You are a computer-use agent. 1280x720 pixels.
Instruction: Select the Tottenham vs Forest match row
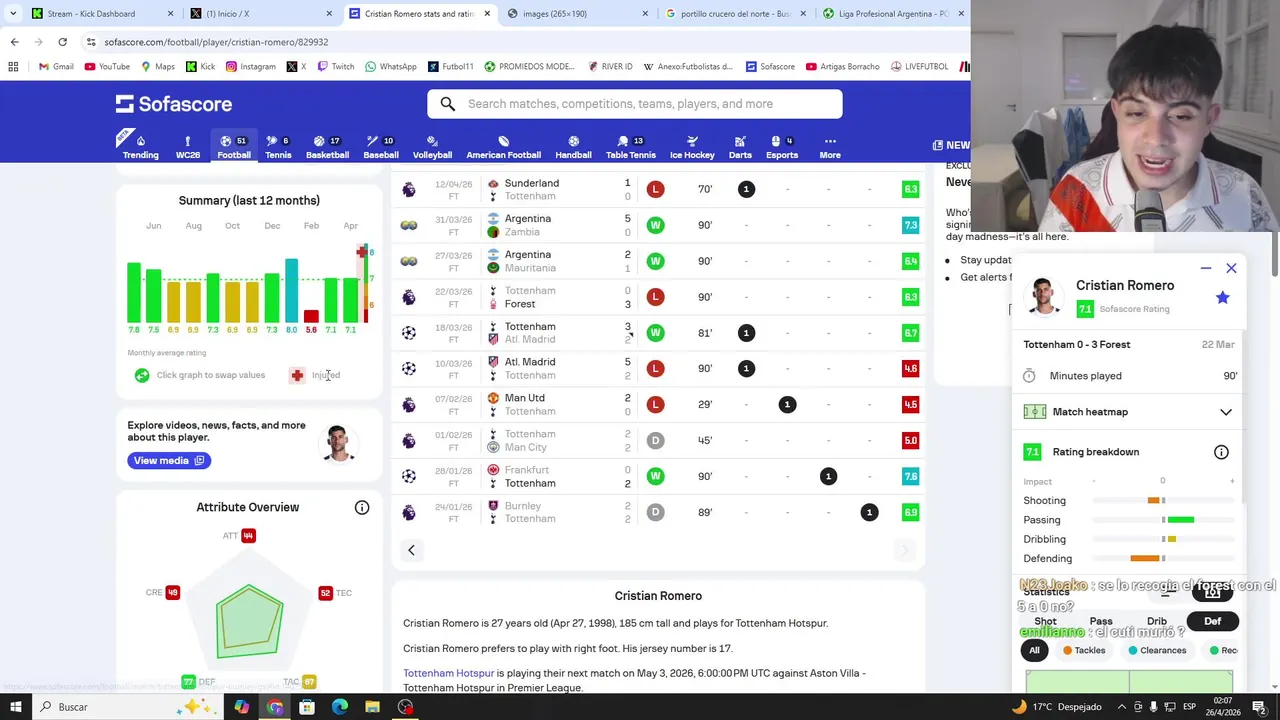pyautogui.click(x=658, y=297)
